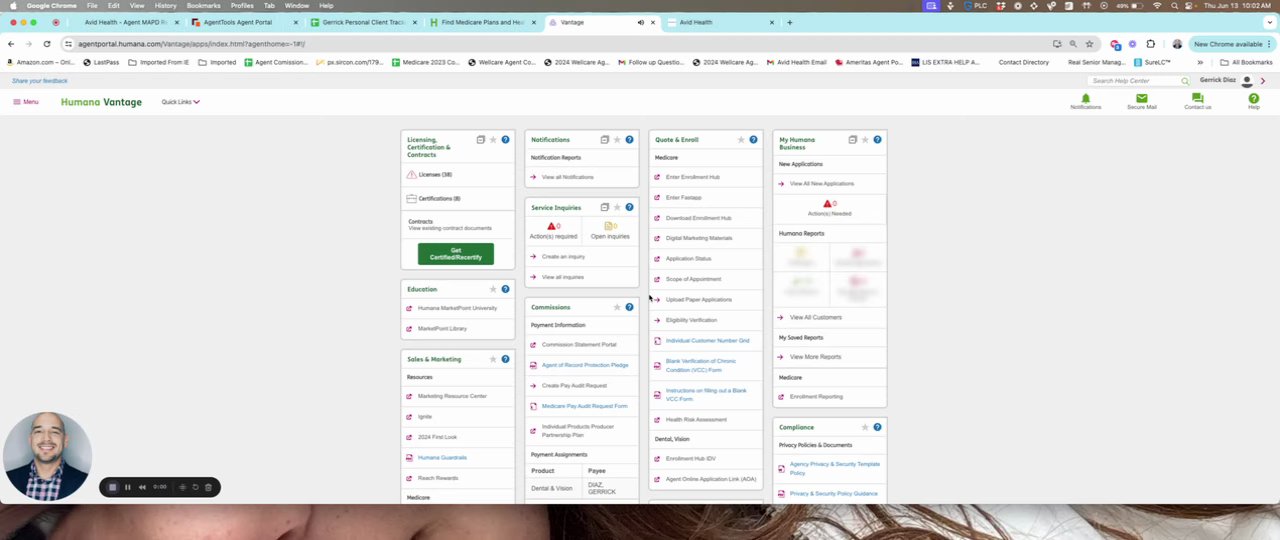Image resolution: width=1280 pixels, height=540 pixels.
Task: Open the All Bookmarks folder
Action: pyautogui.click(x=1246, y=62)
